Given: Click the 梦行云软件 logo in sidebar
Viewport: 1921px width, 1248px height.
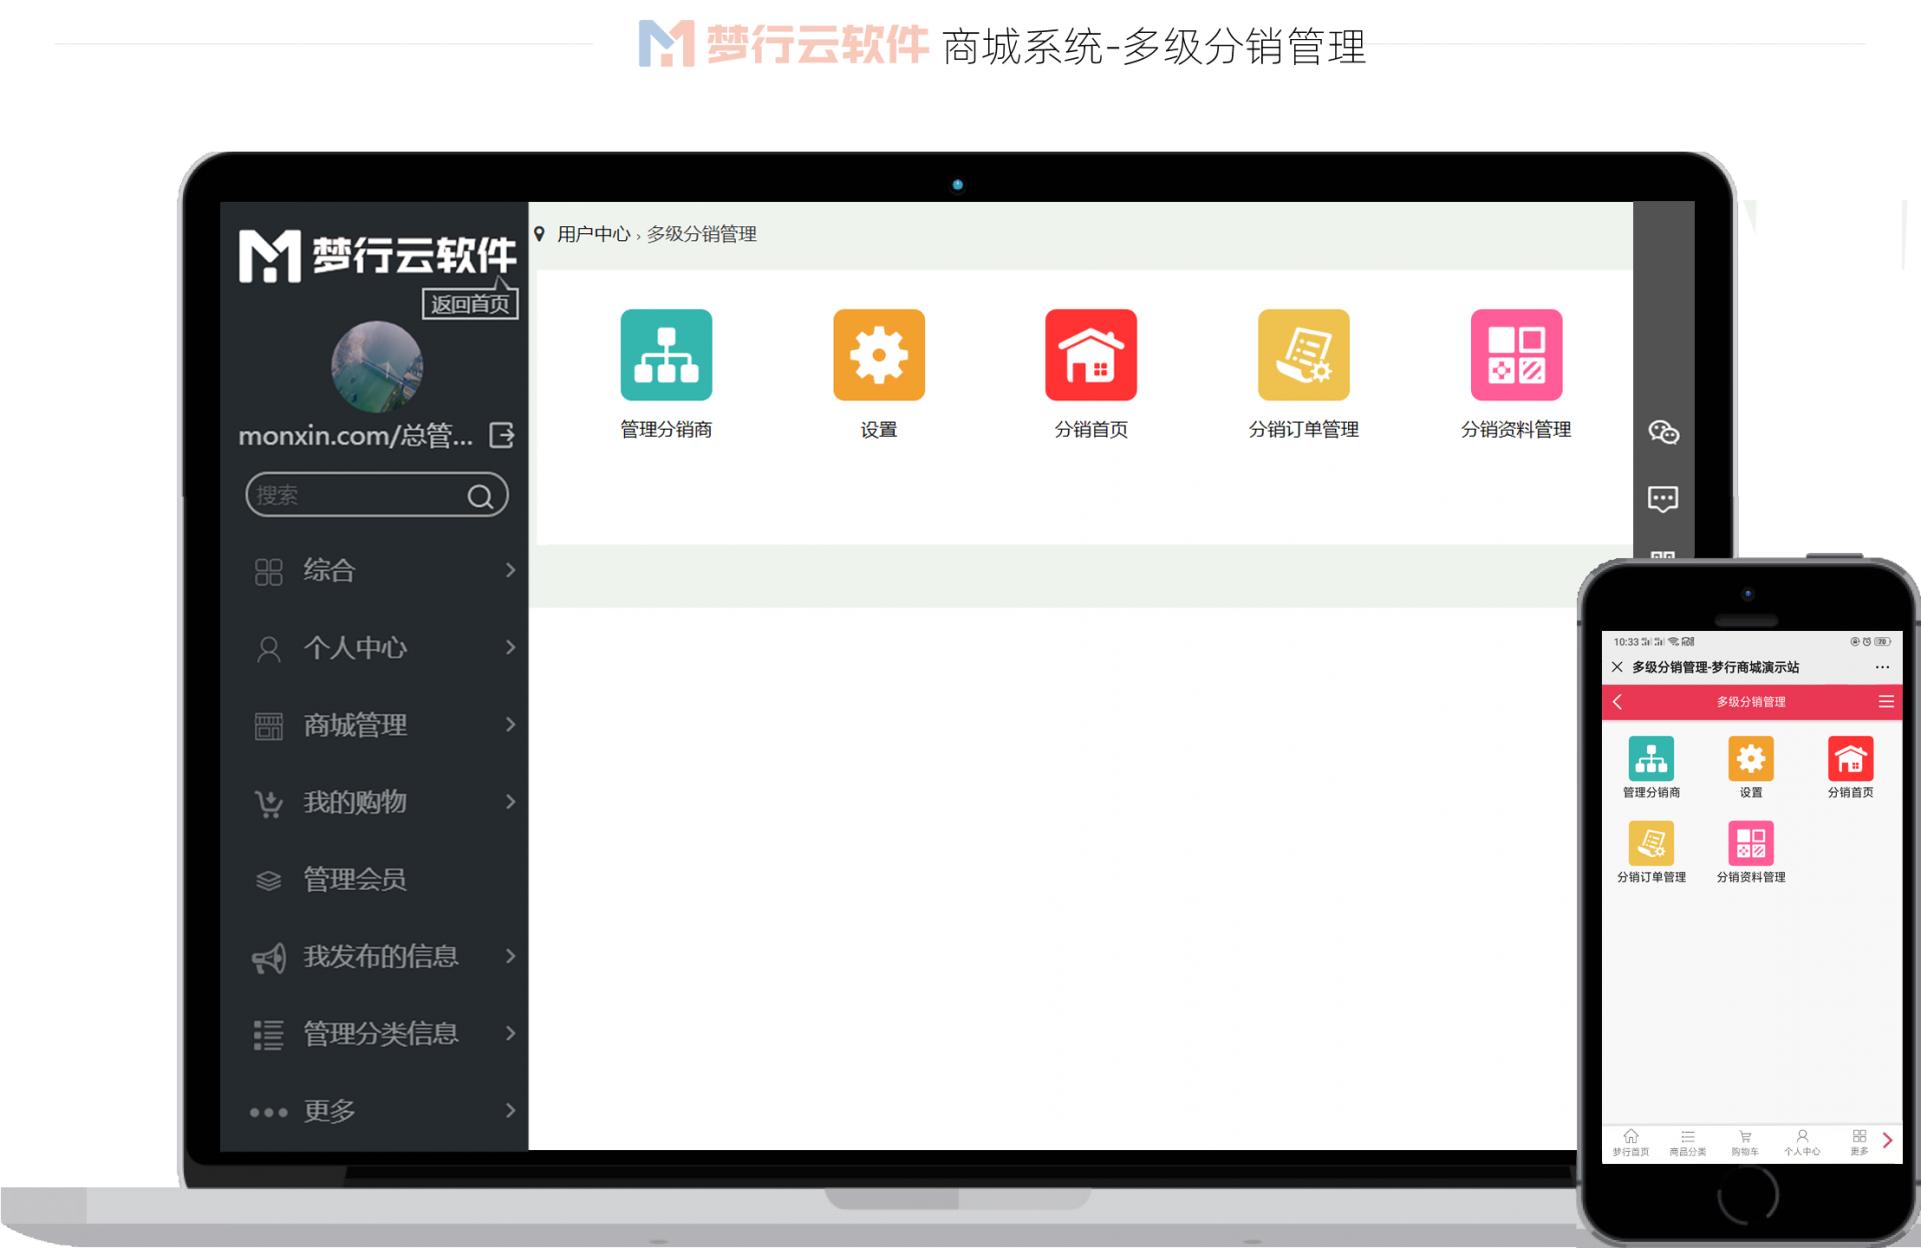Looking at the screenshot, I should pos(377,256).
